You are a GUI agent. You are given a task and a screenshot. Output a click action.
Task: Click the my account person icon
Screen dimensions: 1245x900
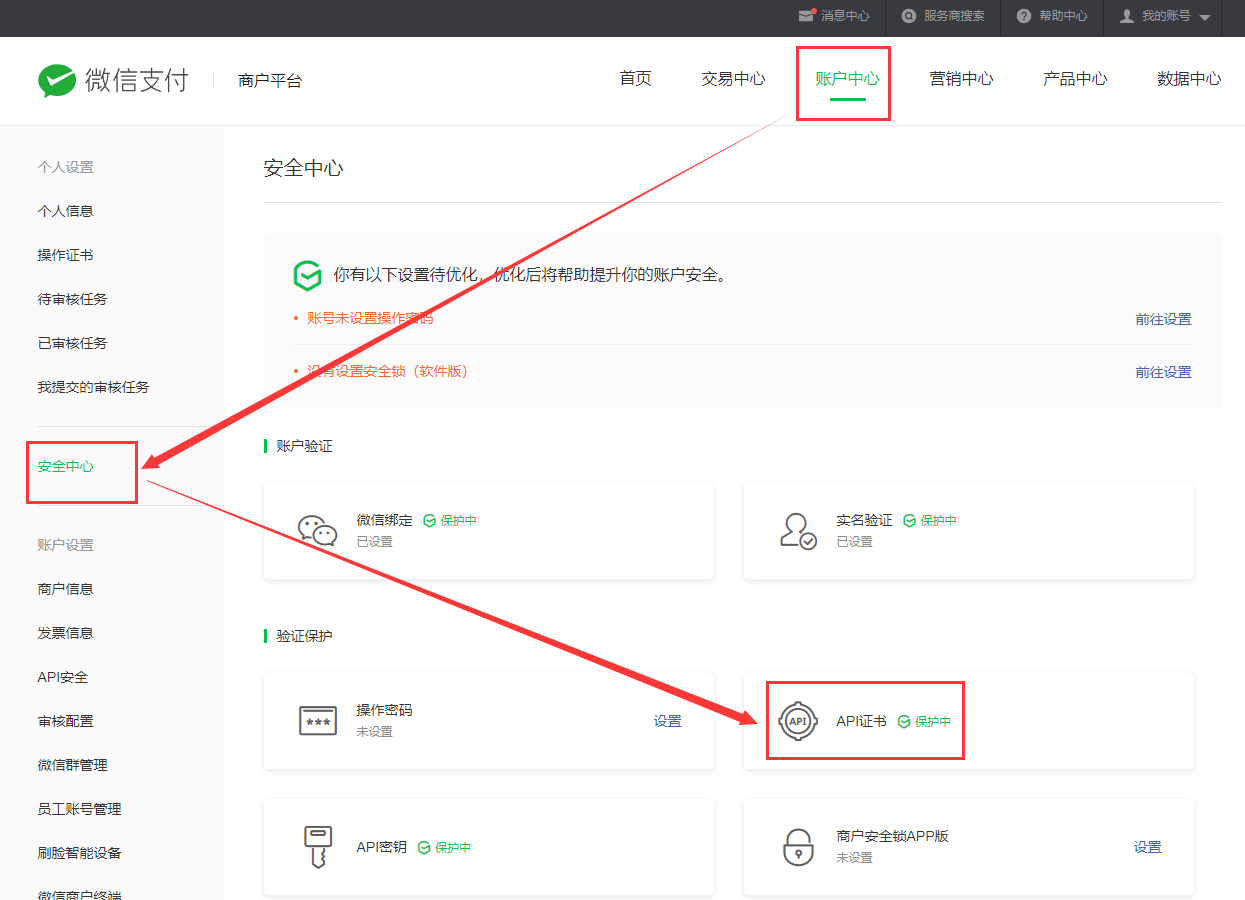click(x=1127, y=16)
